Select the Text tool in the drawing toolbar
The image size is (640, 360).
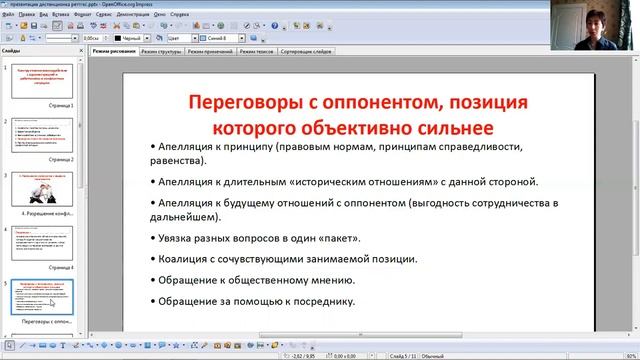point(63,345)
